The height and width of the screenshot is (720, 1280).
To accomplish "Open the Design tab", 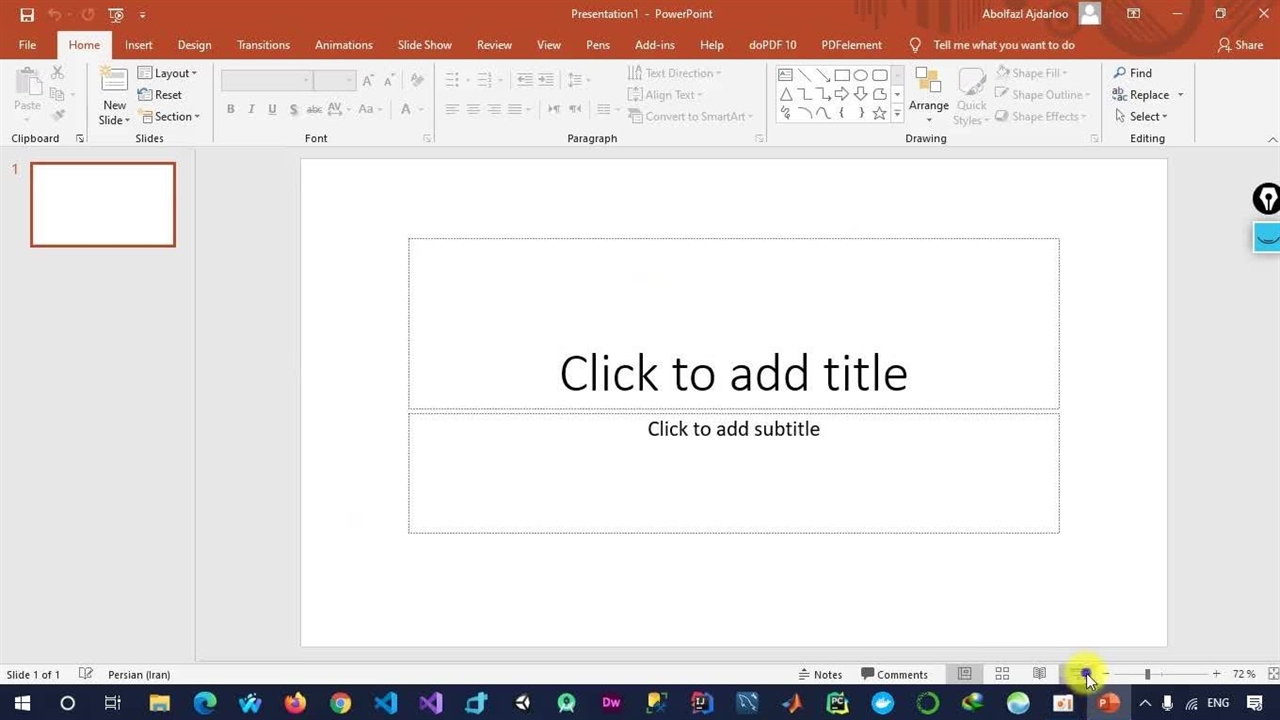I will point(194,45).
